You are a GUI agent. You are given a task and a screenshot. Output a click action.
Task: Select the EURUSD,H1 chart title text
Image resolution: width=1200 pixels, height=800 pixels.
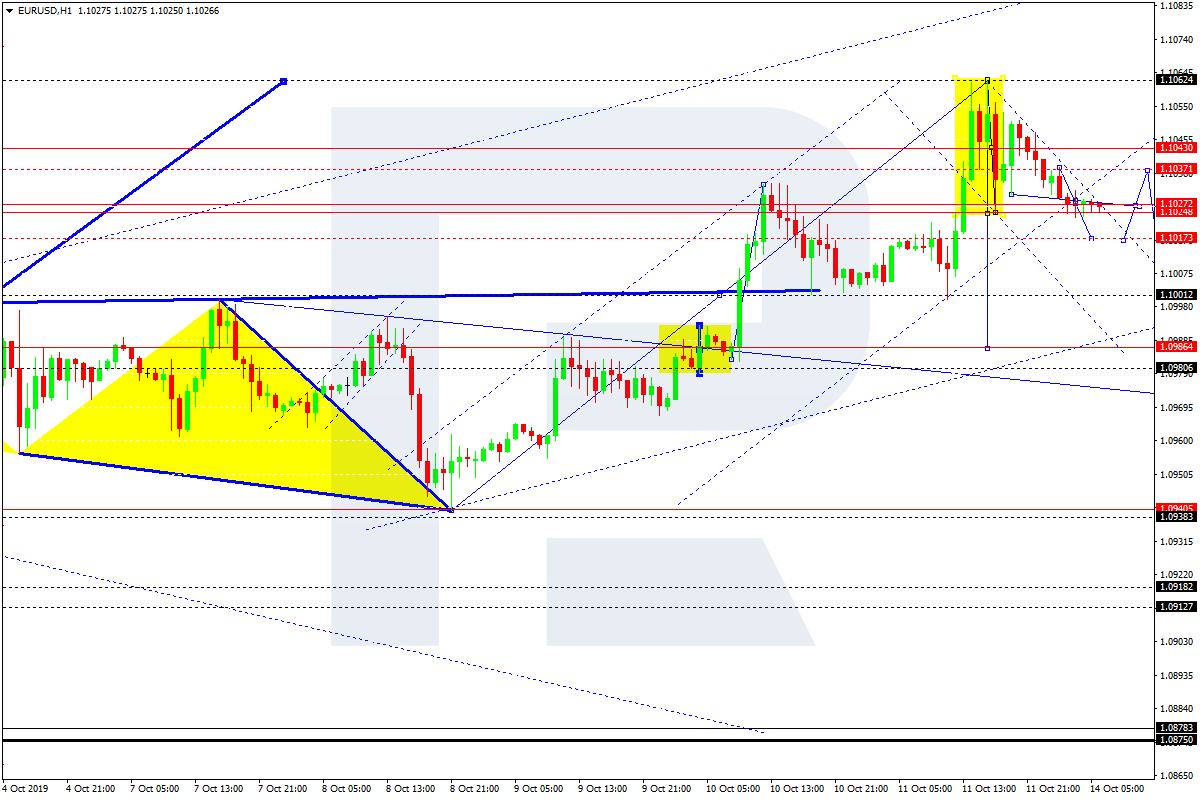pos(45,11)
